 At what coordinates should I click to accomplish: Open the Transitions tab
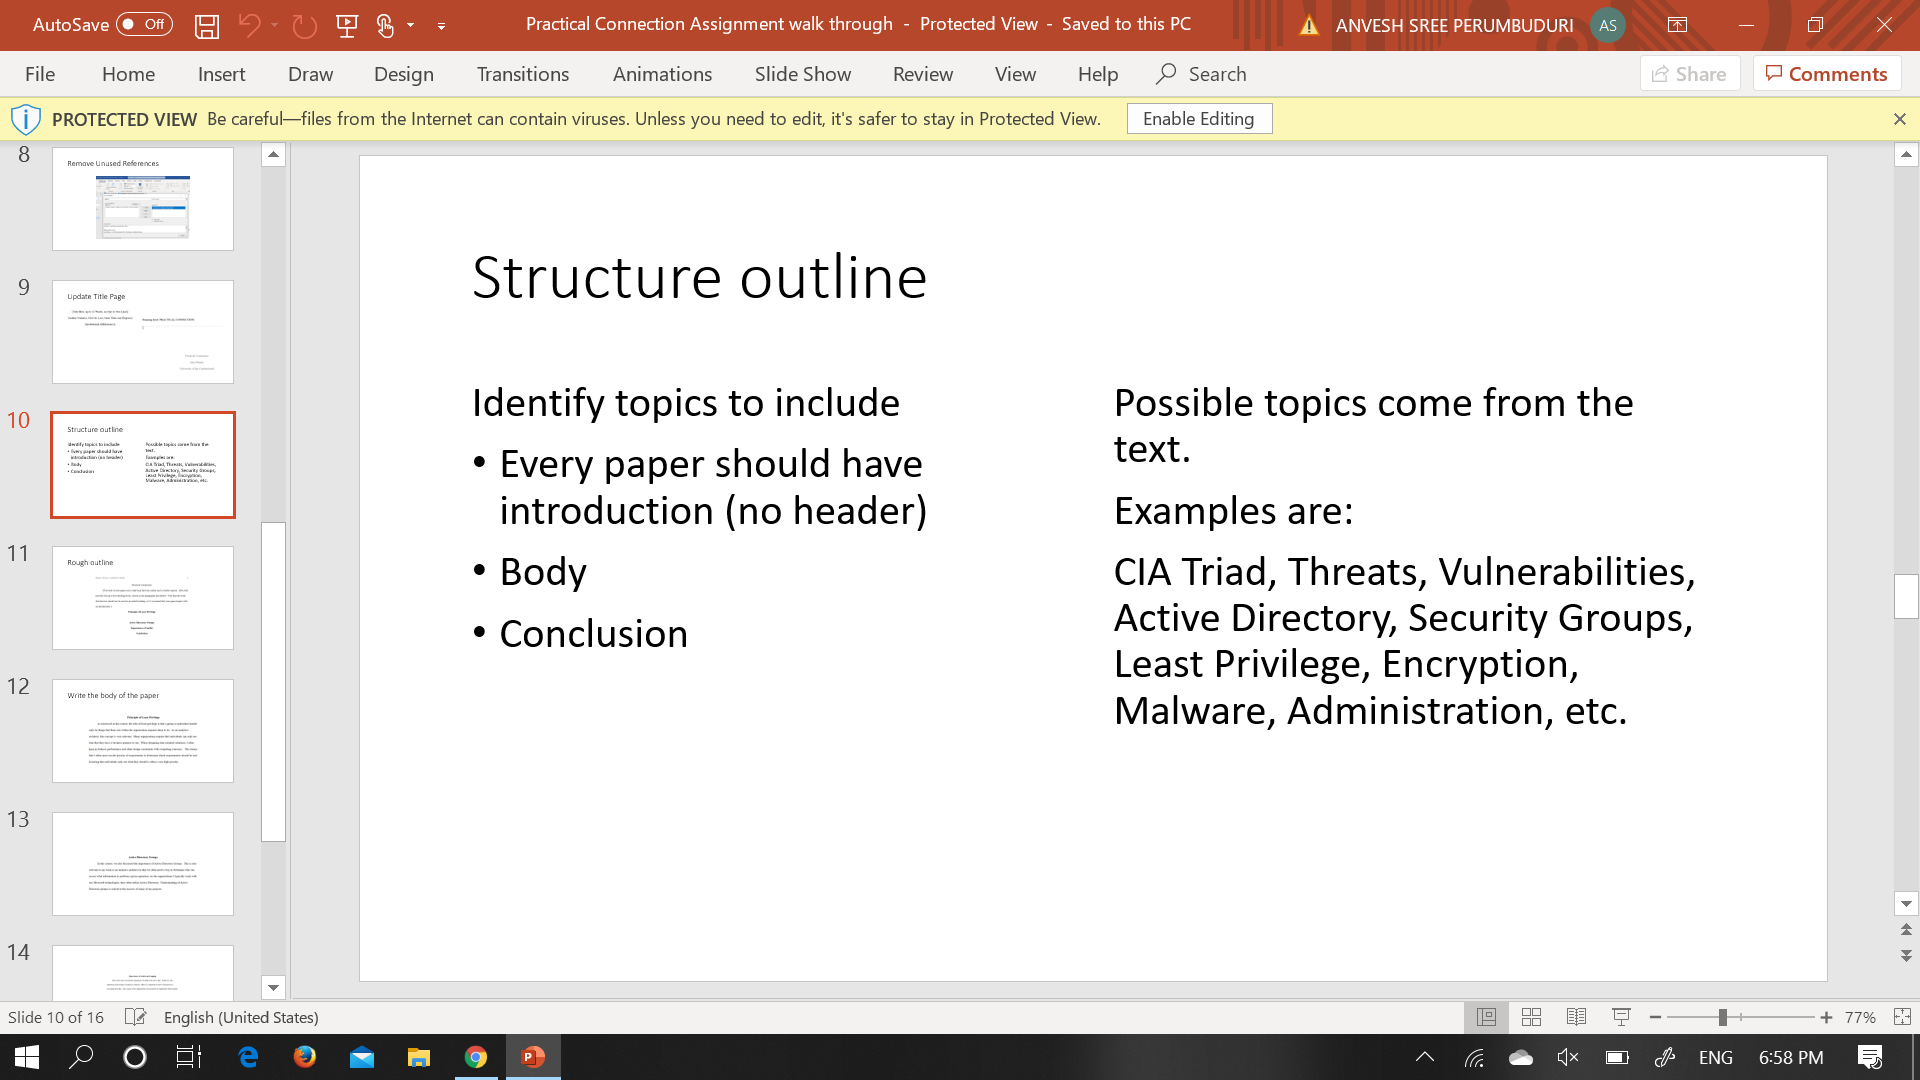pyautogui.click(x=522, y=74)
